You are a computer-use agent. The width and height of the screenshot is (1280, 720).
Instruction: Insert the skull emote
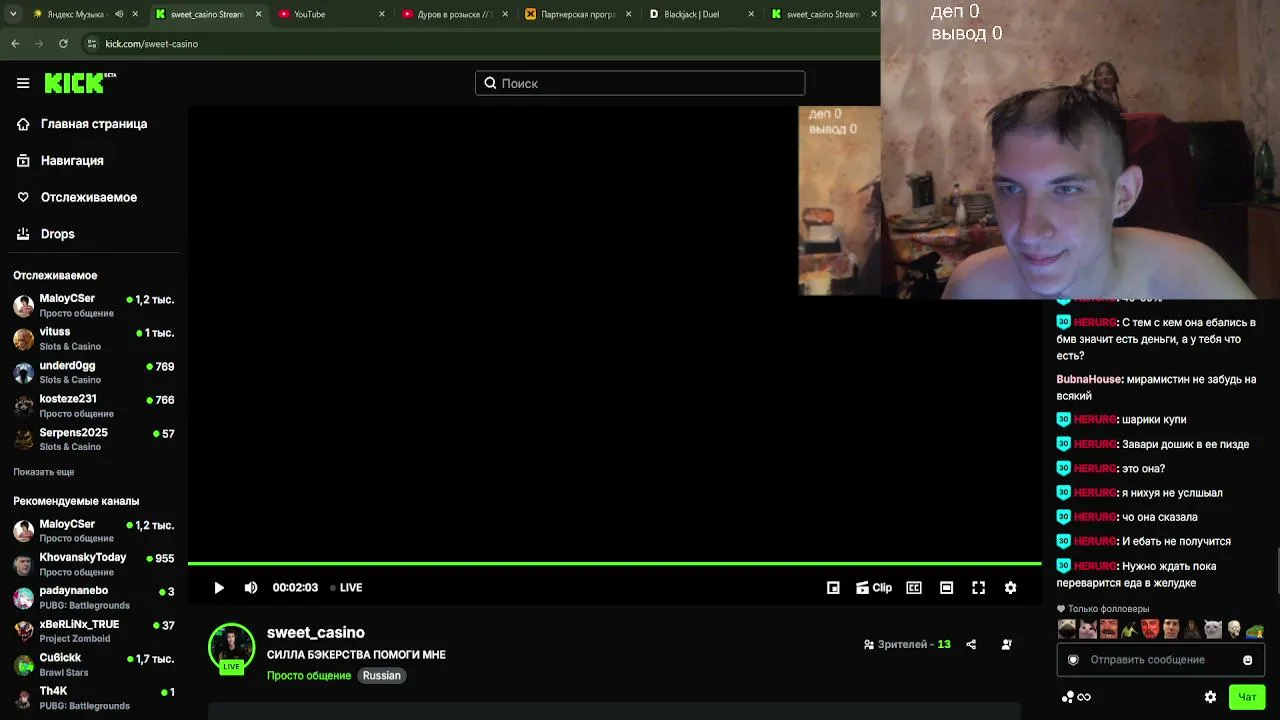pos(1234,629)
